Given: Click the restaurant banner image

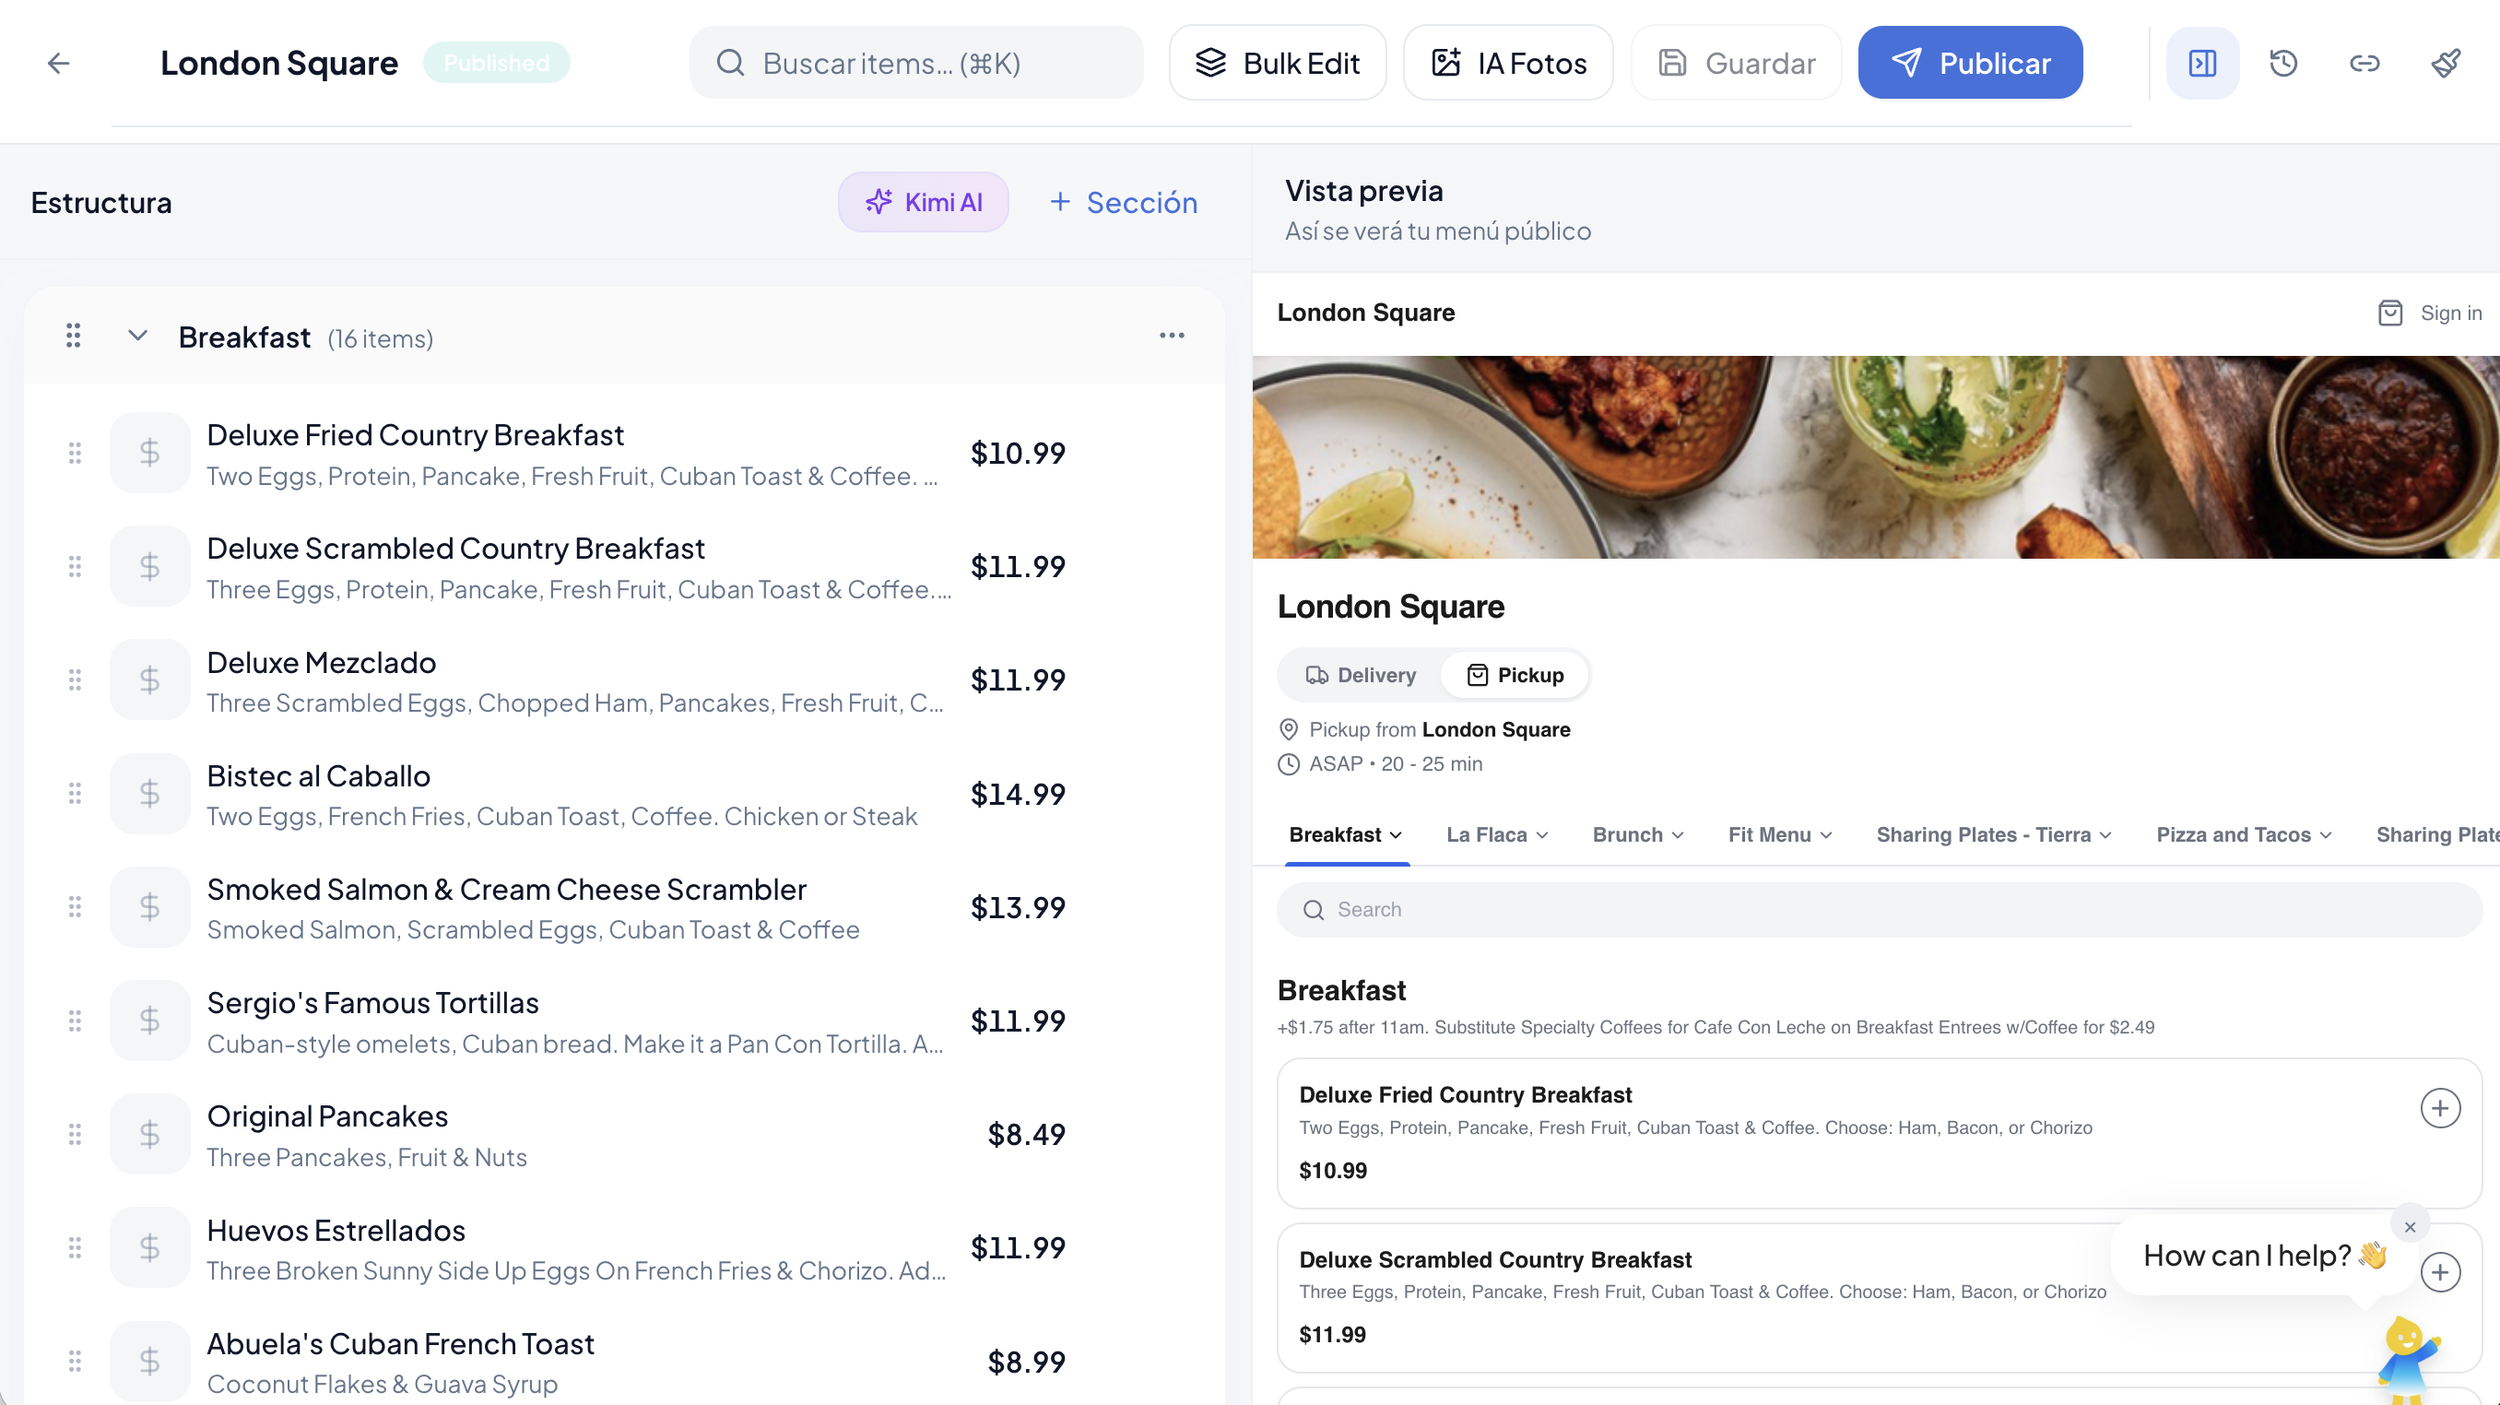Looking at the screenshot, I should (1876, 457).
